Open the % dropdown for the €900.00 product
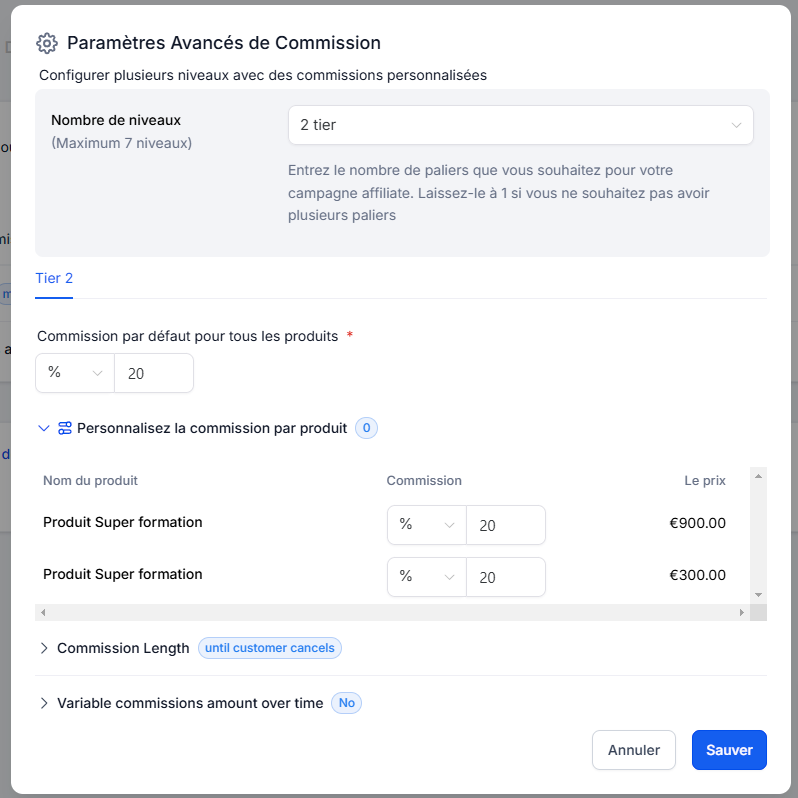 [426, 525]
